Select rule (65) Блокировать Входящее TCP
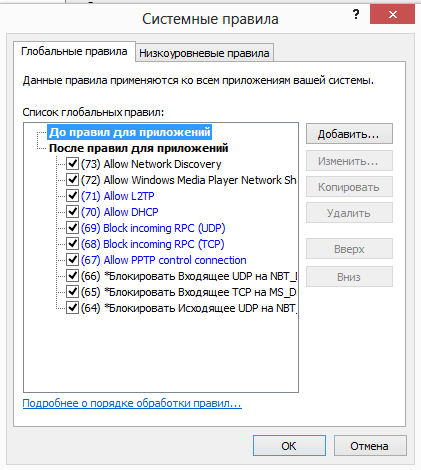Image resolution: width=421 pixels, height=470 pixels. point(188,292)
